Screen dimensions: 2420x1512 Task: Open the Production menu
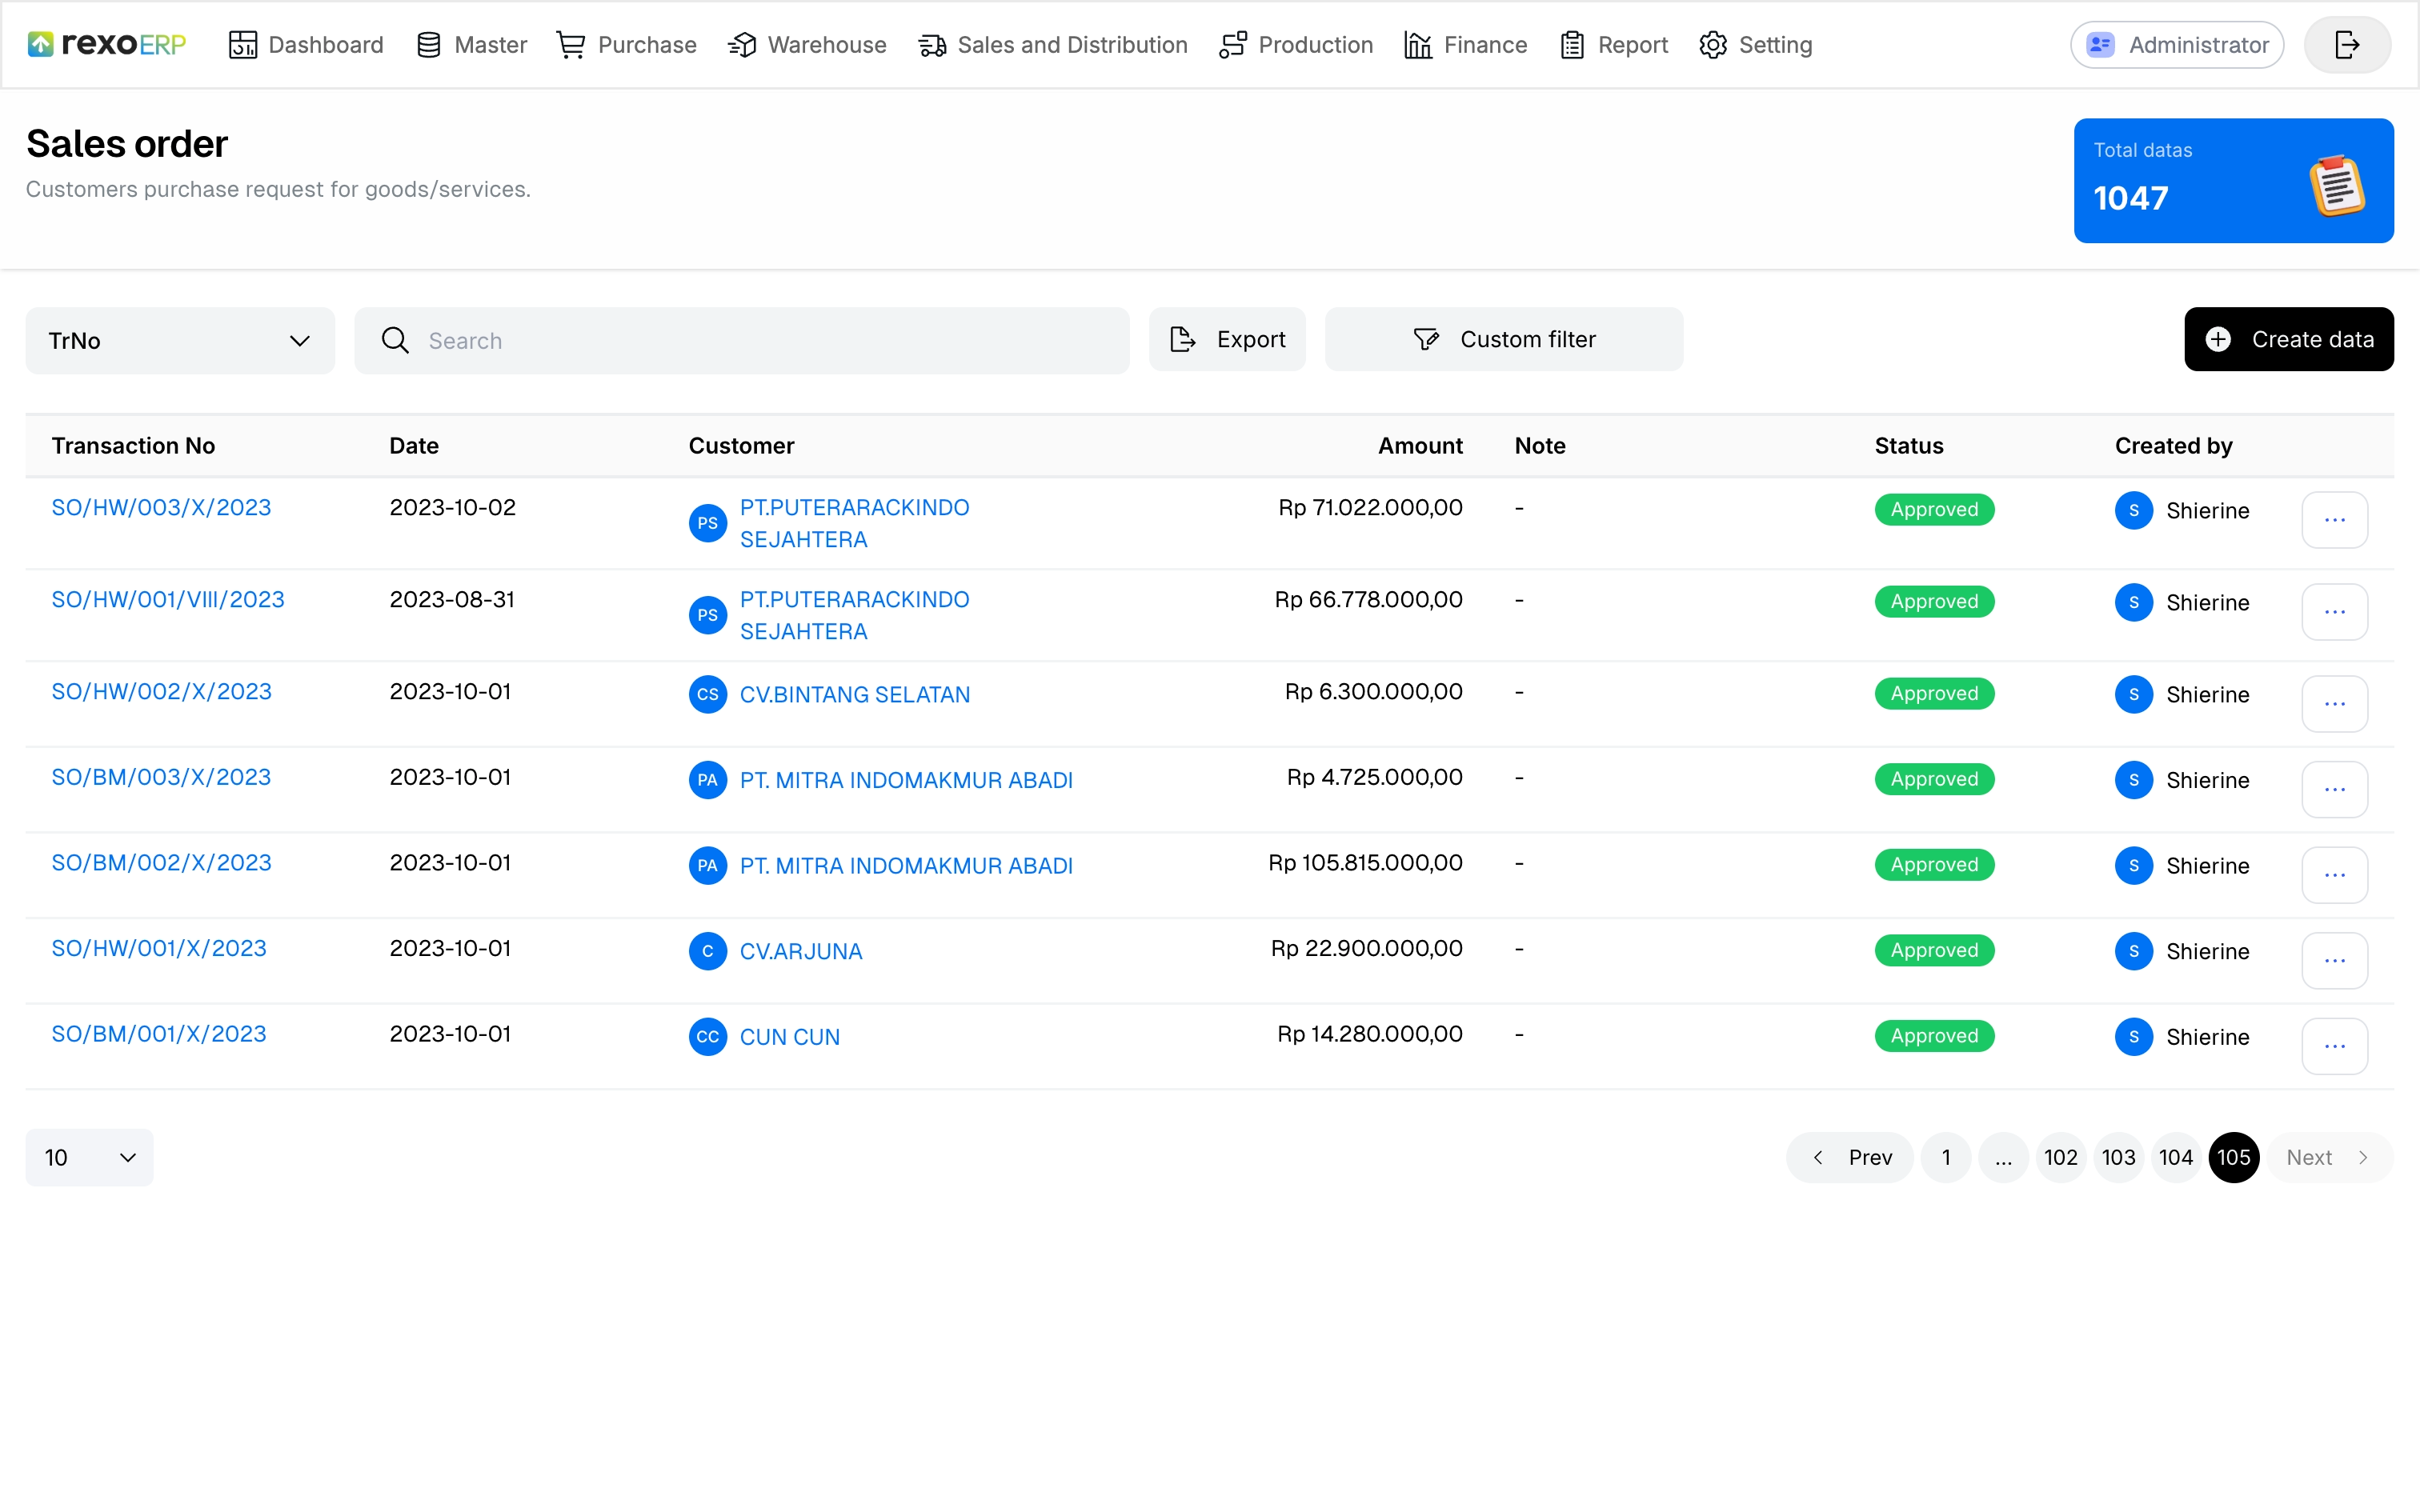(1296, 45)
